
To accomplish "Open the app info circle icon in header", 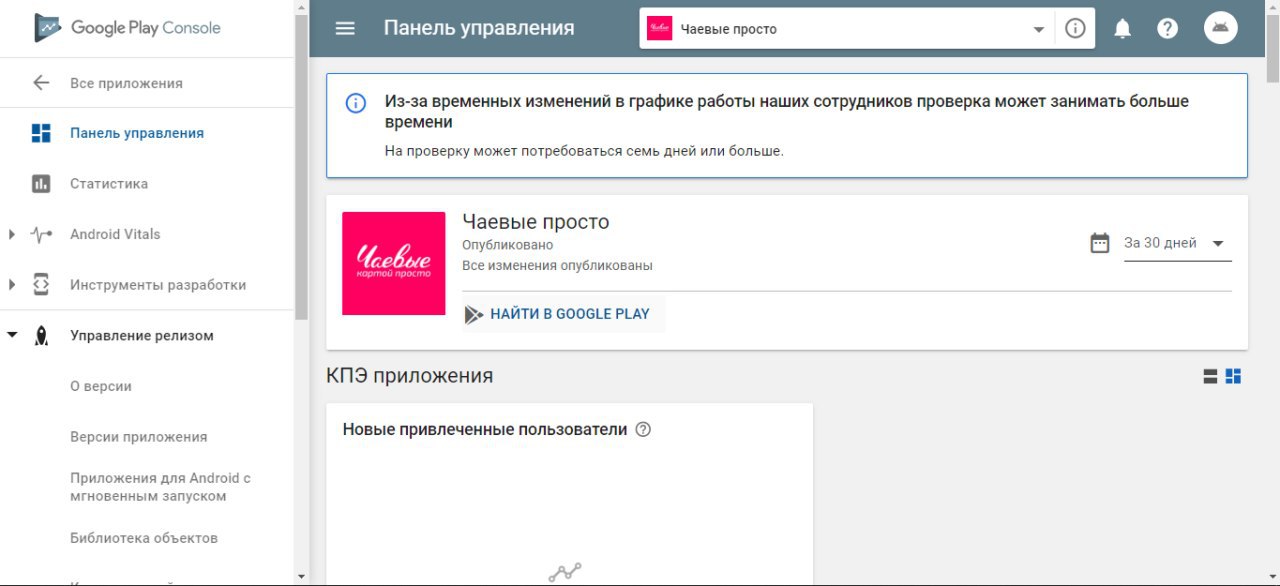I will pyautogui.click(x=1075, y=28).
